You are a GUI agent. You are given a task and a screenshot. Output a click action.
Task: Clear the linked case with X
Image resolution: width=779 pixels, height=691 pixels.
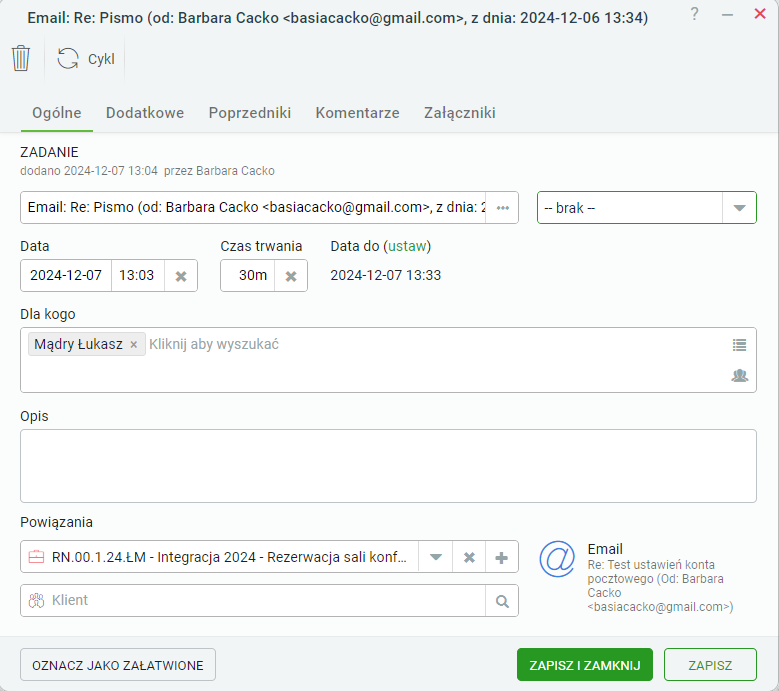(469, 557)
